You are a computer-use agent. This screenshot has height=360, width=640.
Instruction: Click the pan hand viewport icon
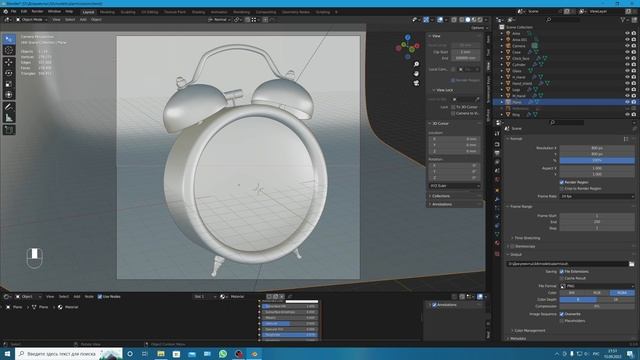[x=416, y=74]
